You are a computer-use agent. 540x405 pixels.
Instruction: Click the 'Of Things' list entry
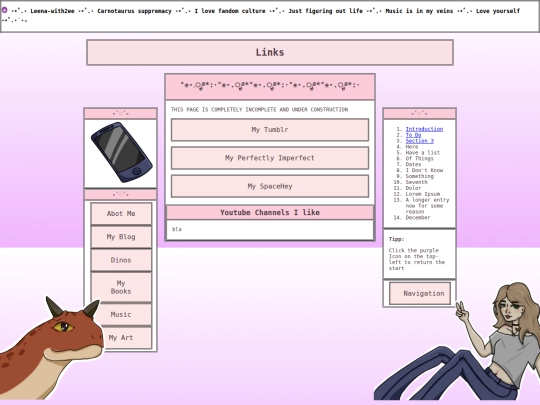(419, 158)
